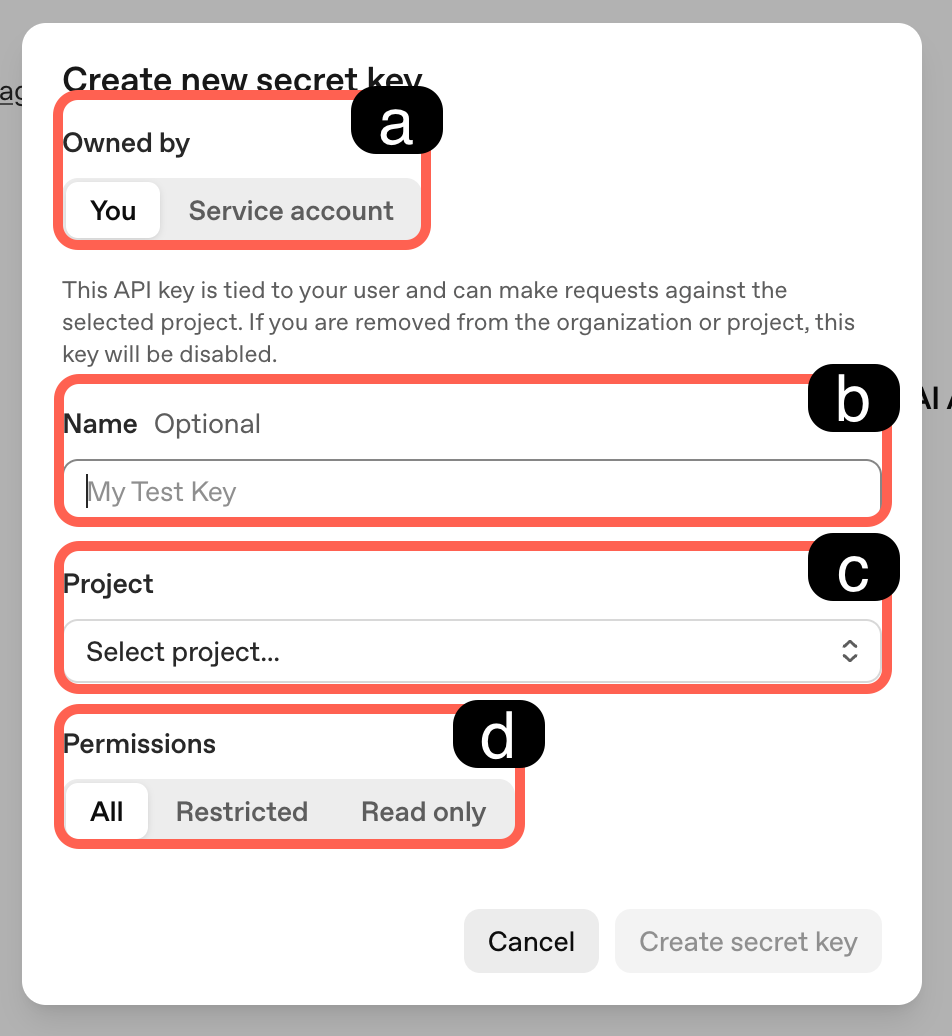Image resolution: width=952 pixels, height=1036 pixels.
Task: Set permissions to Read only
Action: (423, 811)
